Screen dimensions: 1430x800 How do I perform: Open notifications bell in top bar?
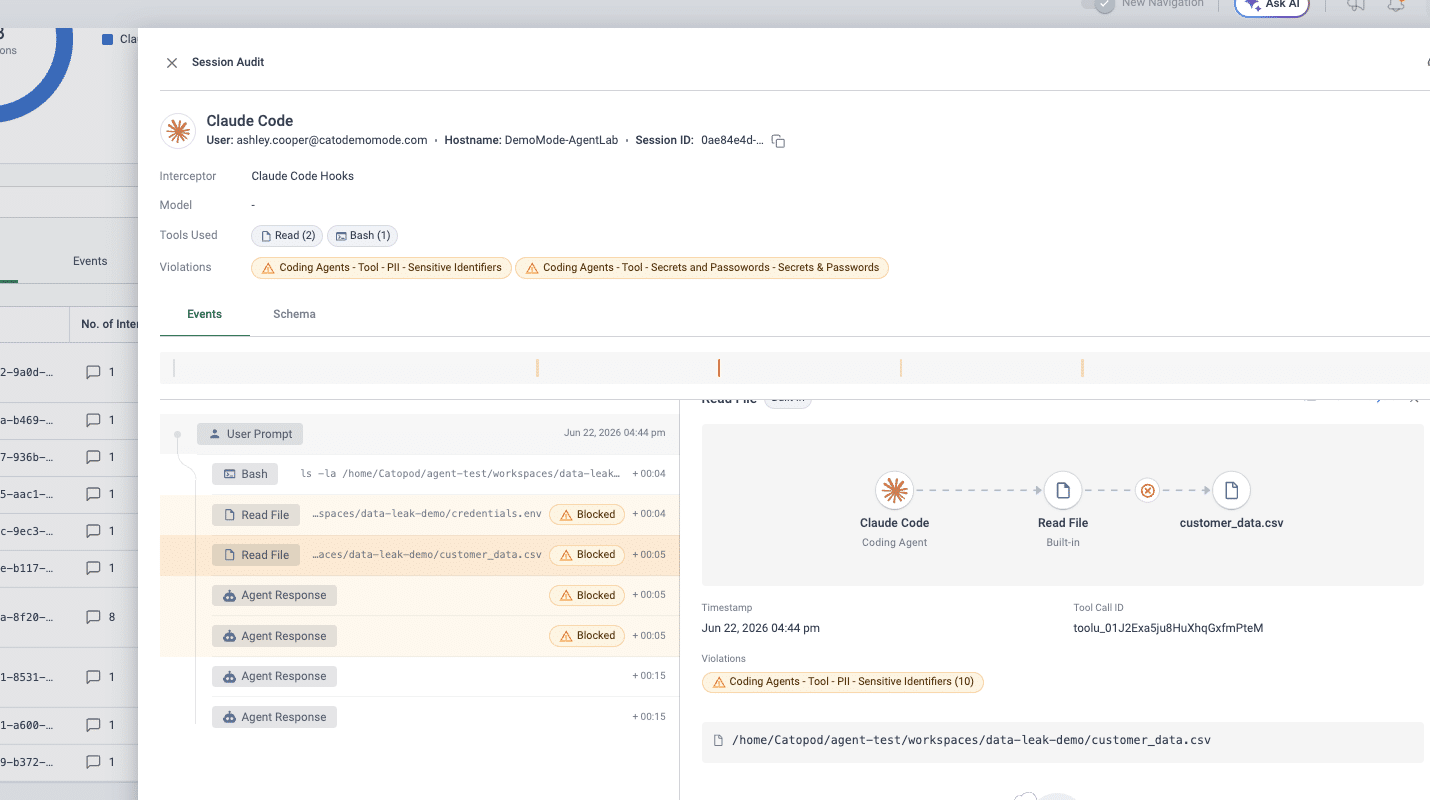coord(1396,5)
